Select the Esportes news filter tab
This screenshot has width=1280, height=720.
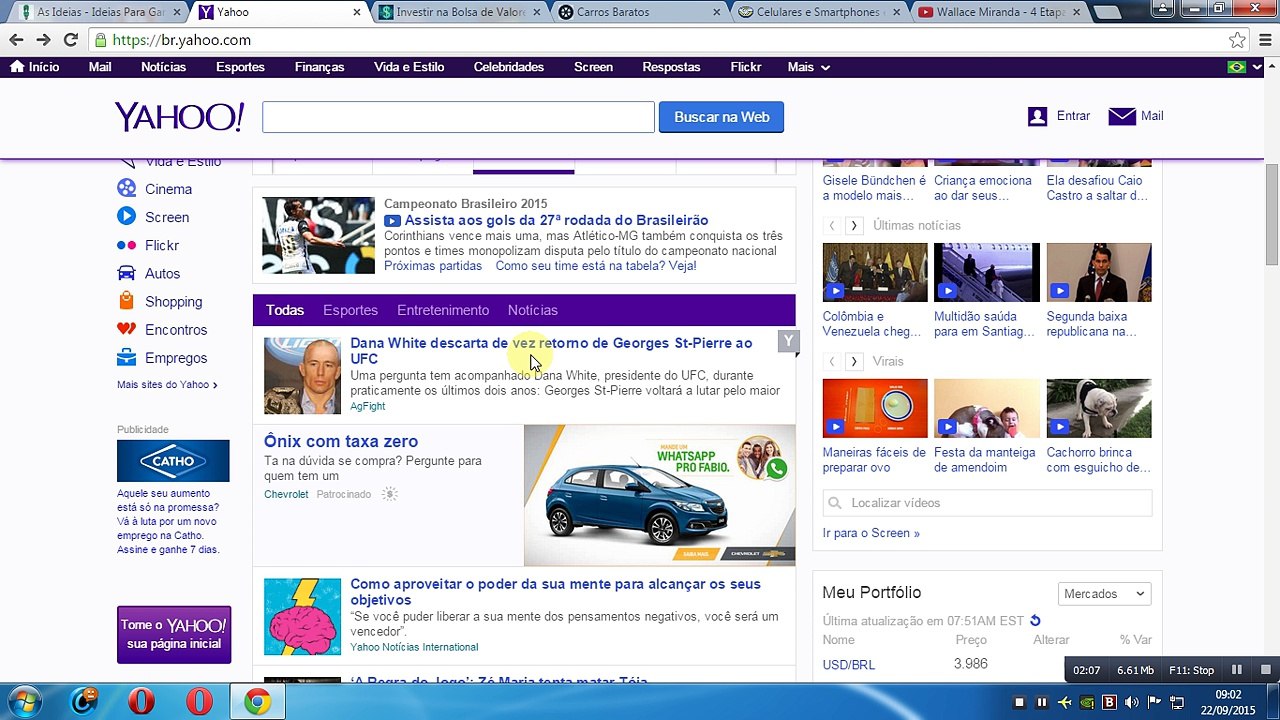click(x=350, y=310)
